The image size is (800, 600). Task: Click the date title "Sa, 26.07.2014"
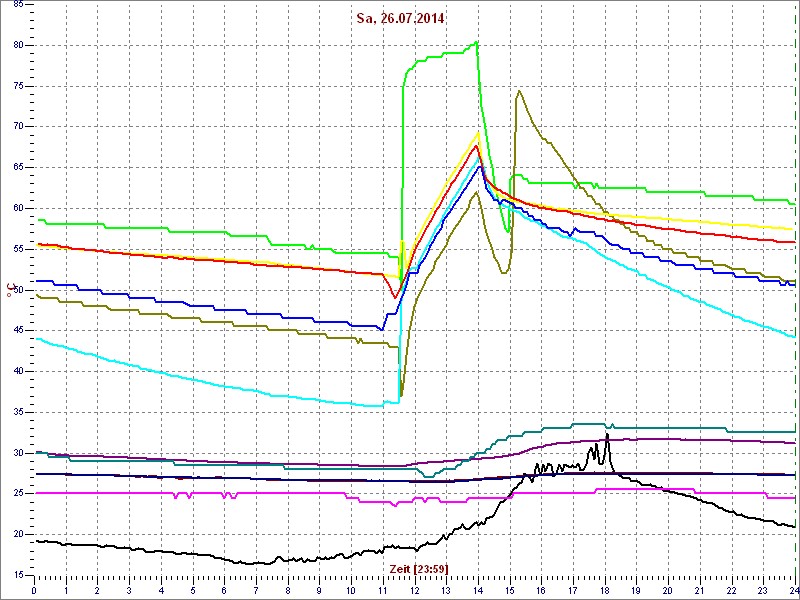pos(400,19)
